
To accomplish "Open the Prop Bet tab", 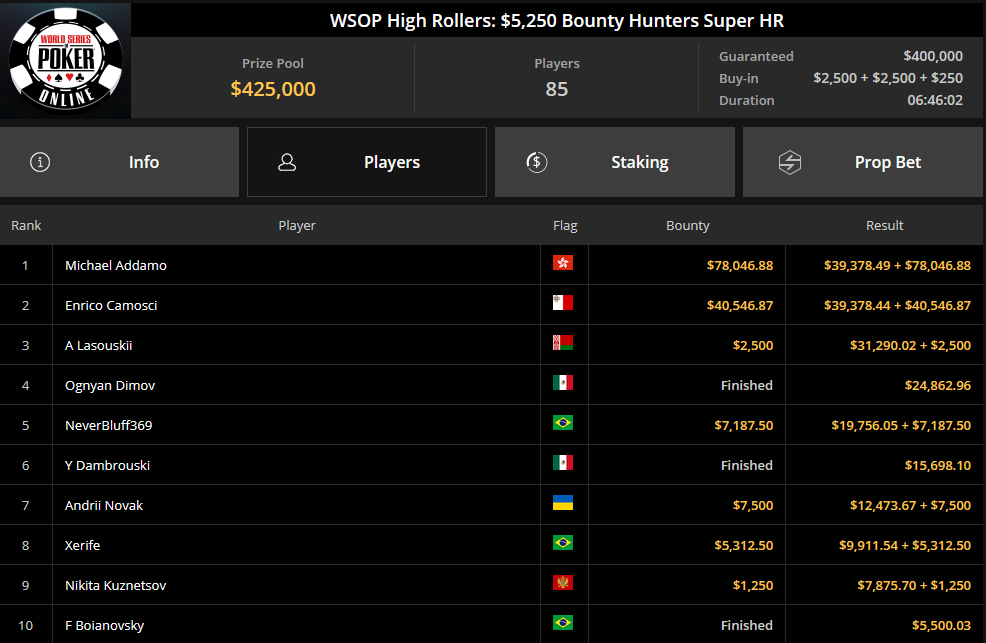I will (863, 162).
